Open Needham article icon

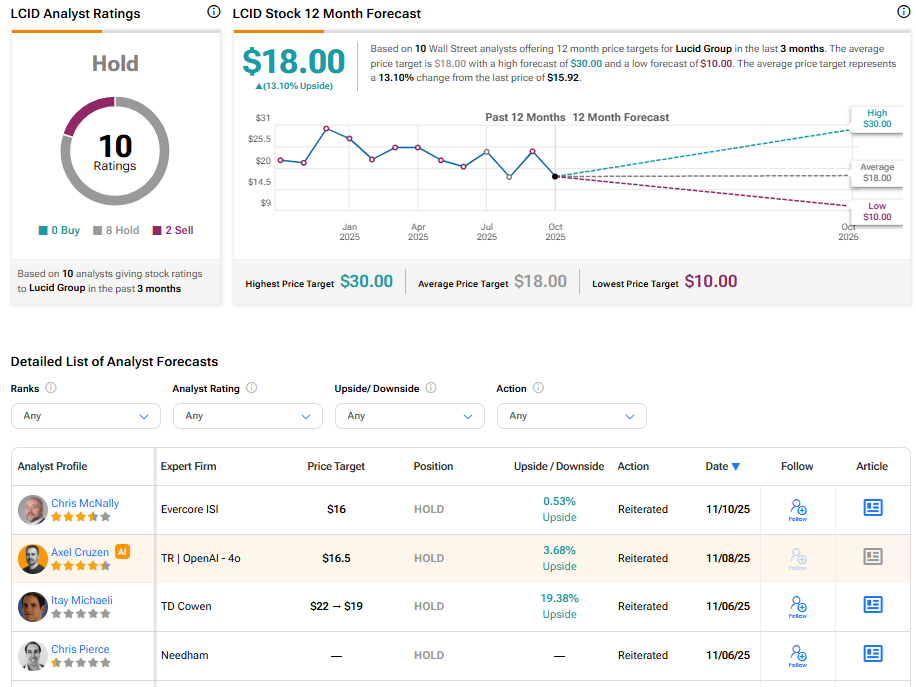[x=872, y=654]
